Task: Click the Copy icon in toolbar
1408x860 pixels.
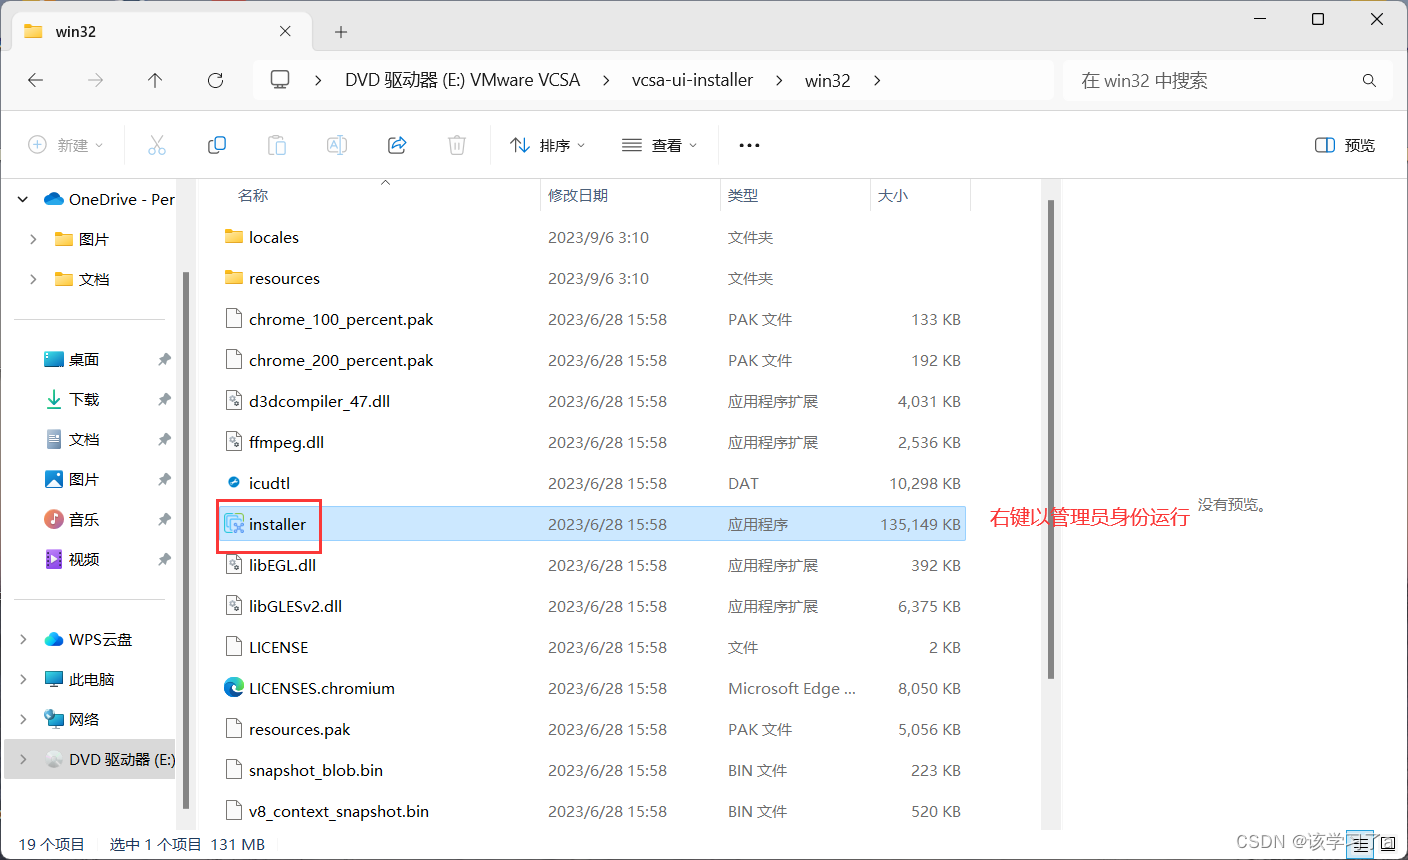Action: (x=217, y=145)
